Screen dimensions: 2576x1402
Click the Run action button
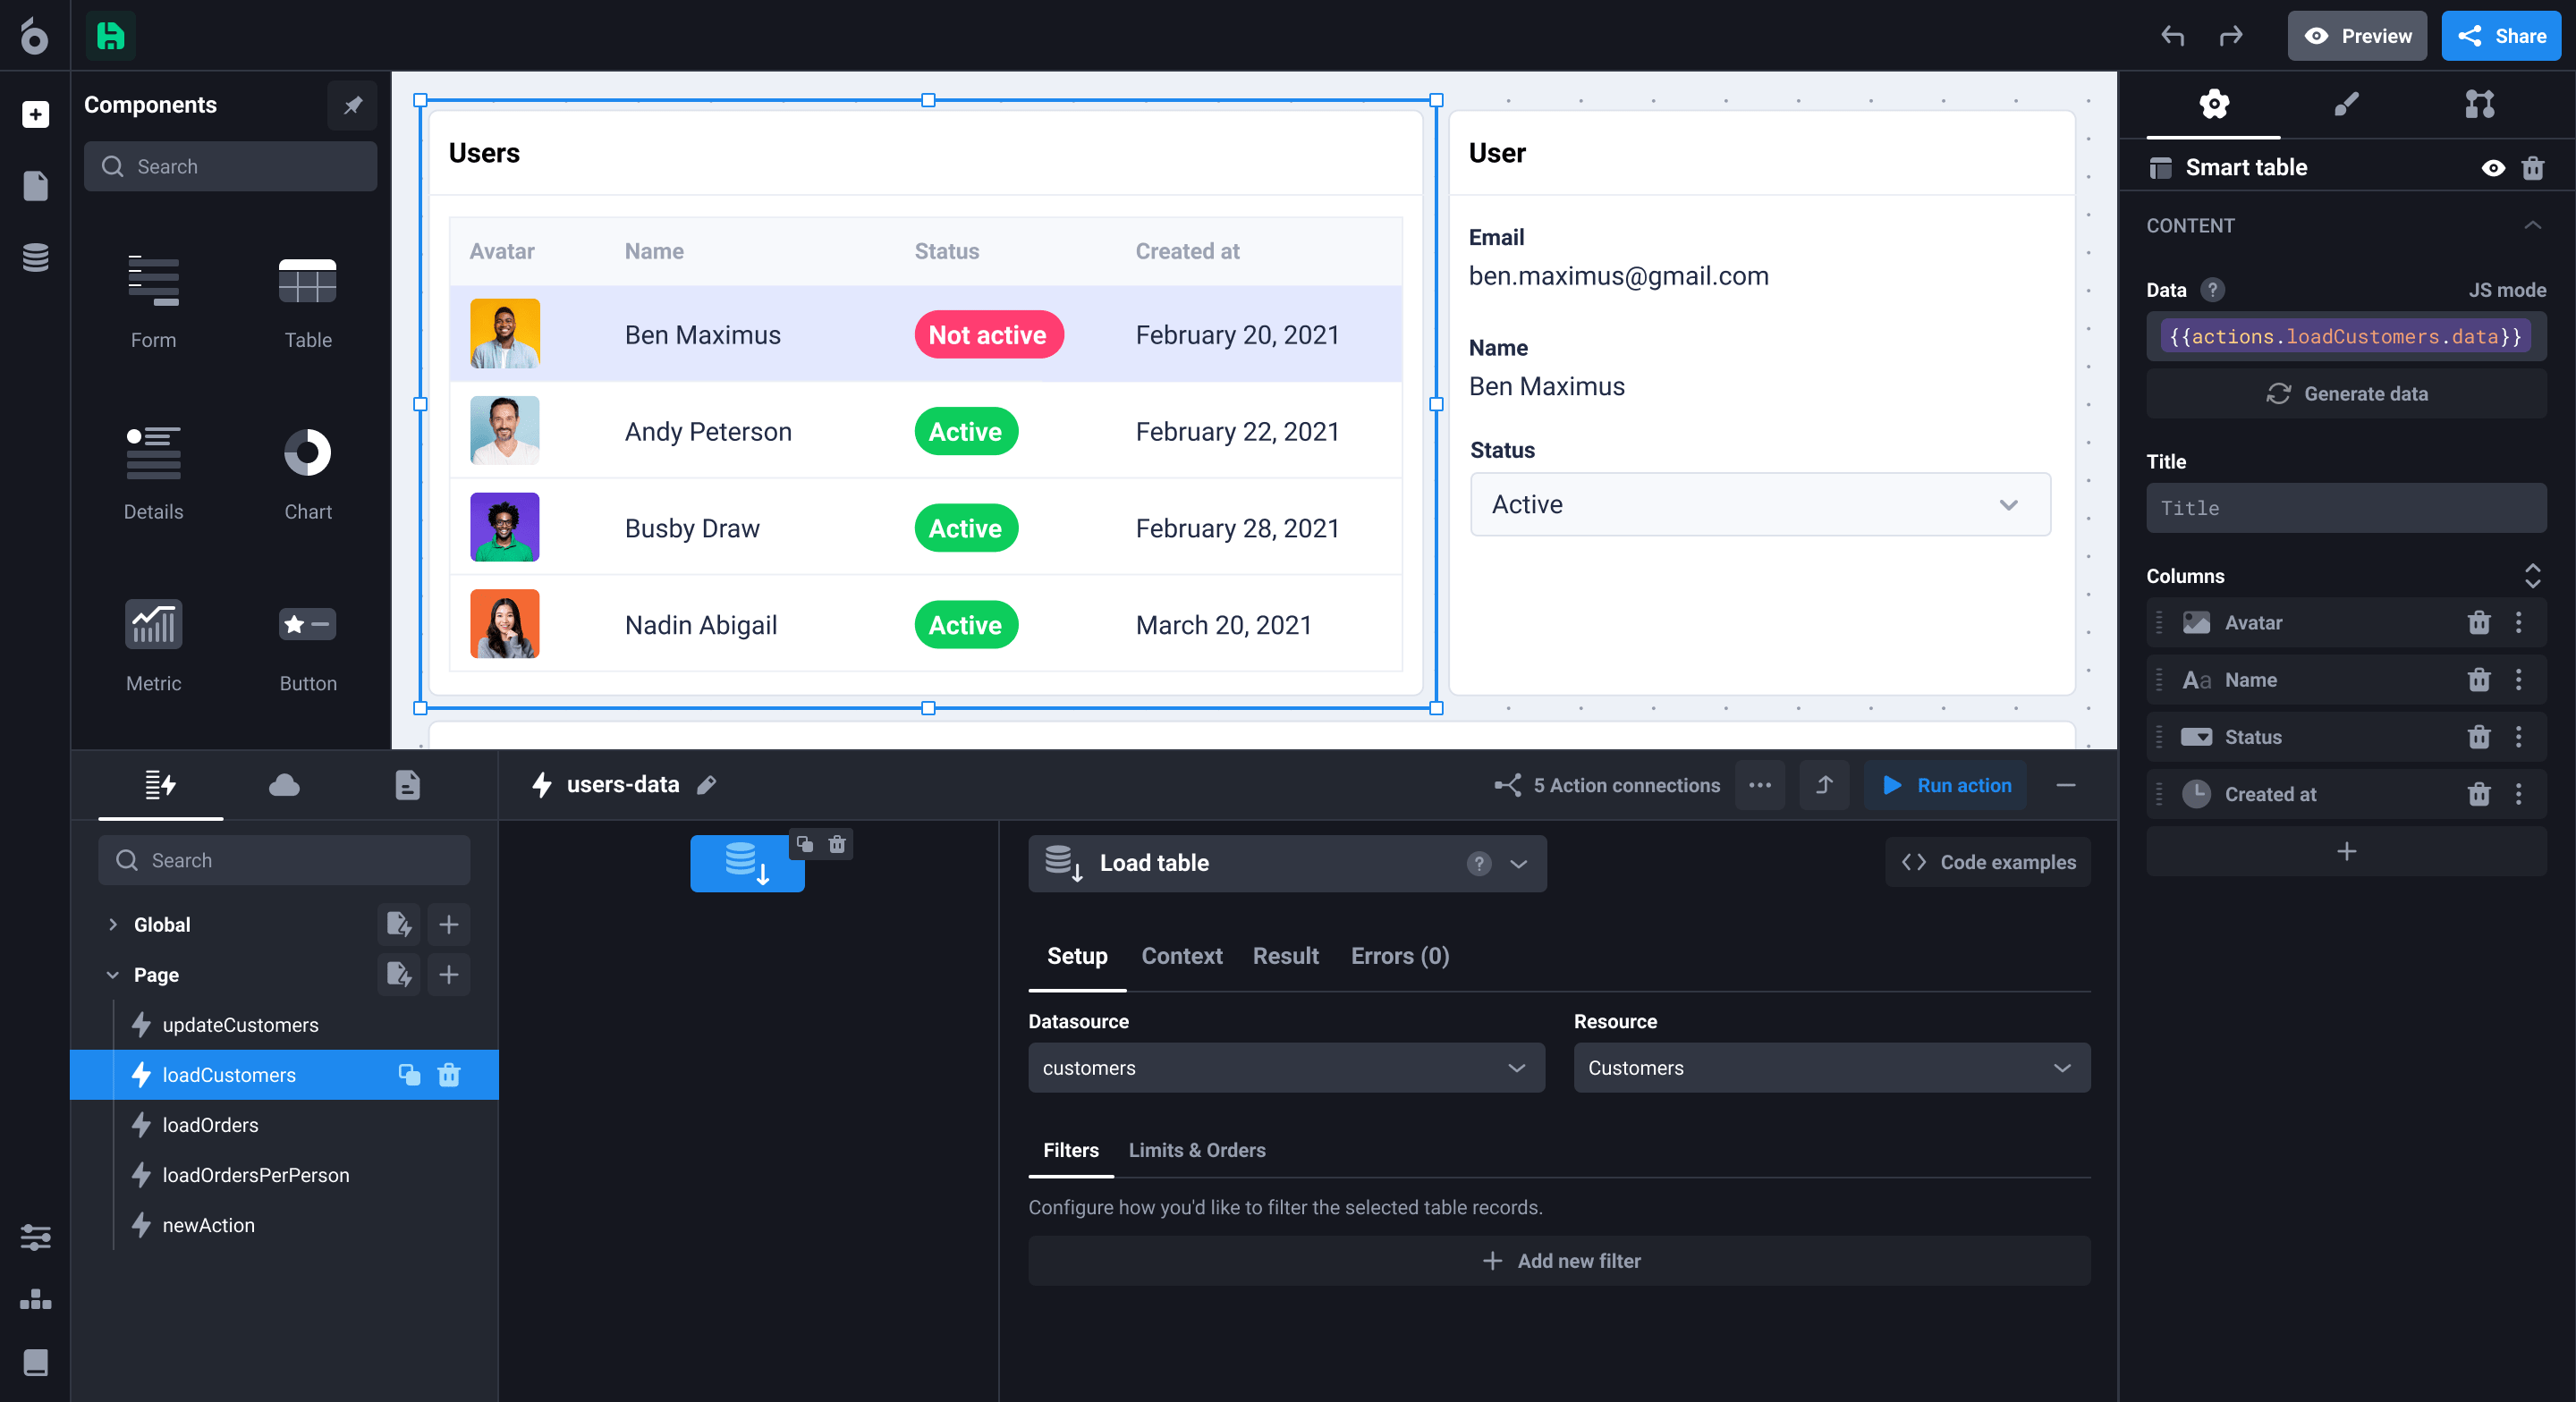click(1944, 785)
